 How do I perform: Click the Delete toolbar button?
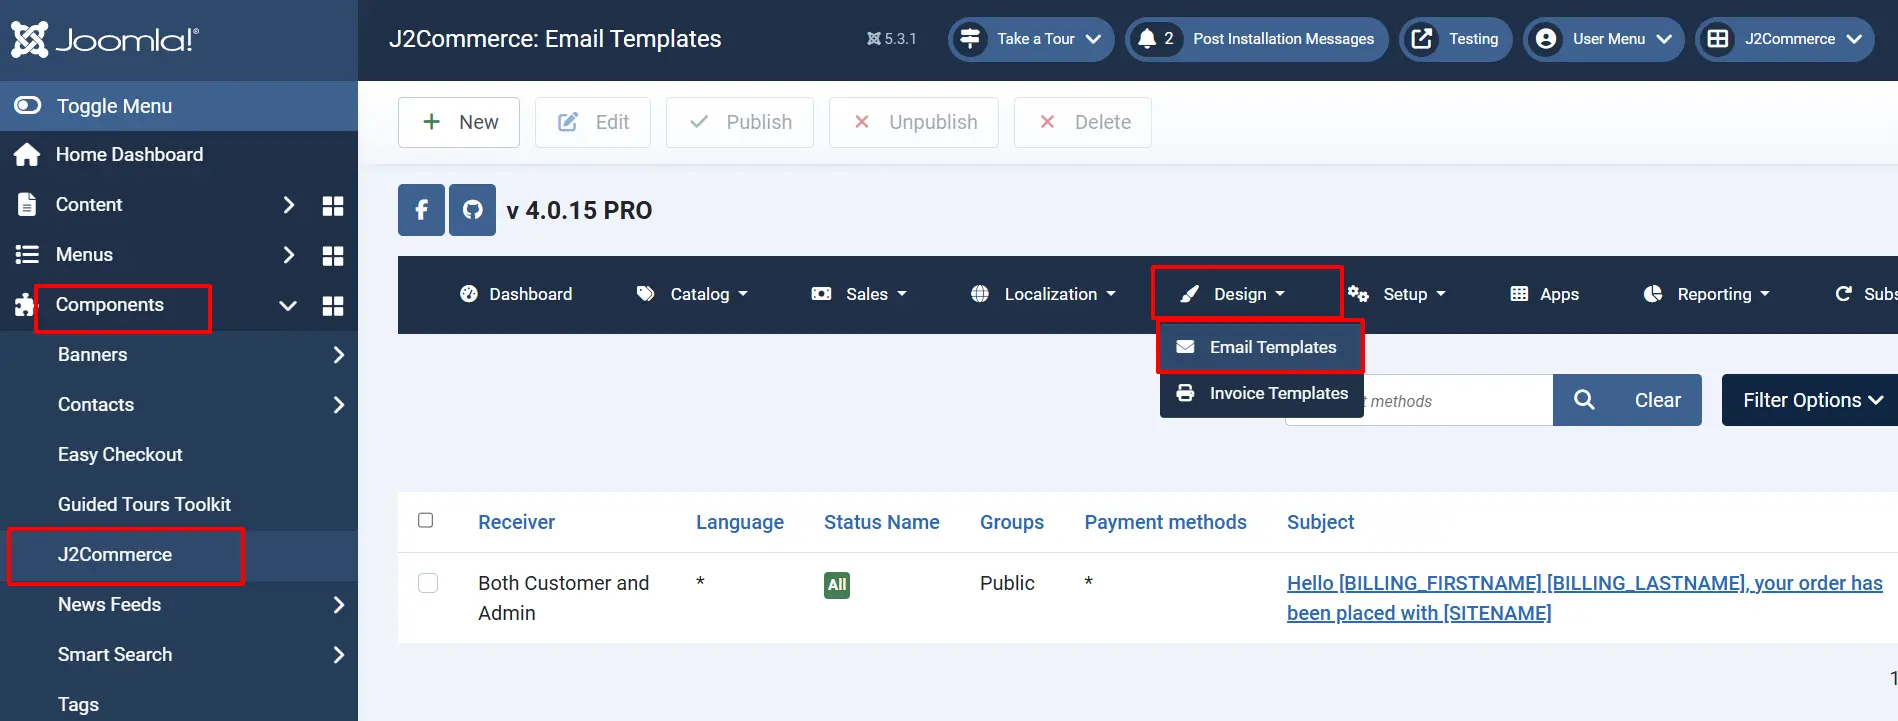pyautogui.click(x=1083, y=122)
